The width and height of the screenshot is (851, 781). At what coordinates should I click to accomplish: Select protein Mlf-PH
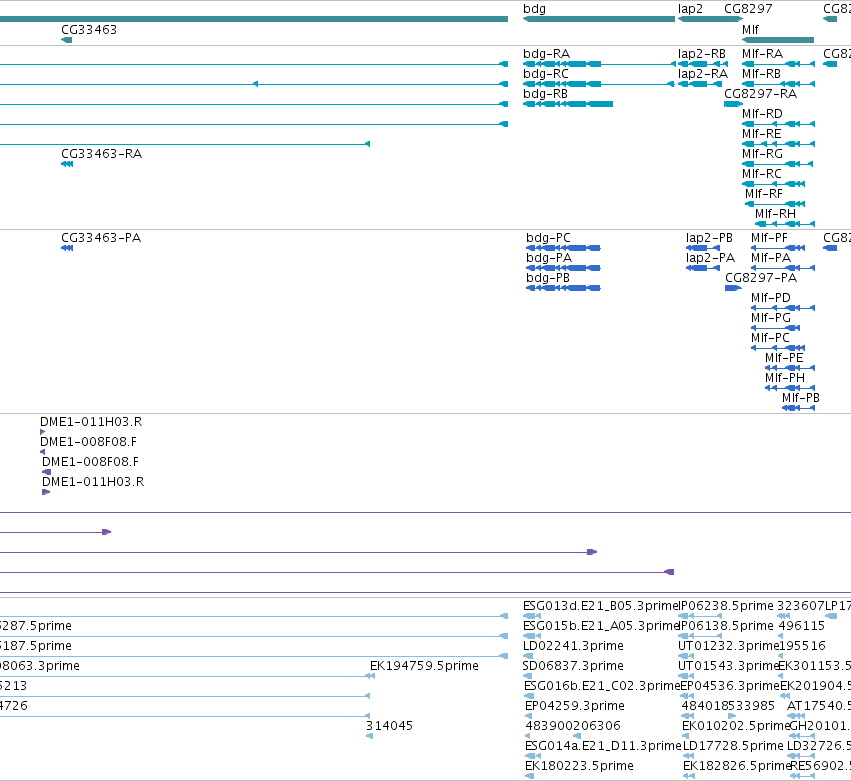click(x=790, y=388)
